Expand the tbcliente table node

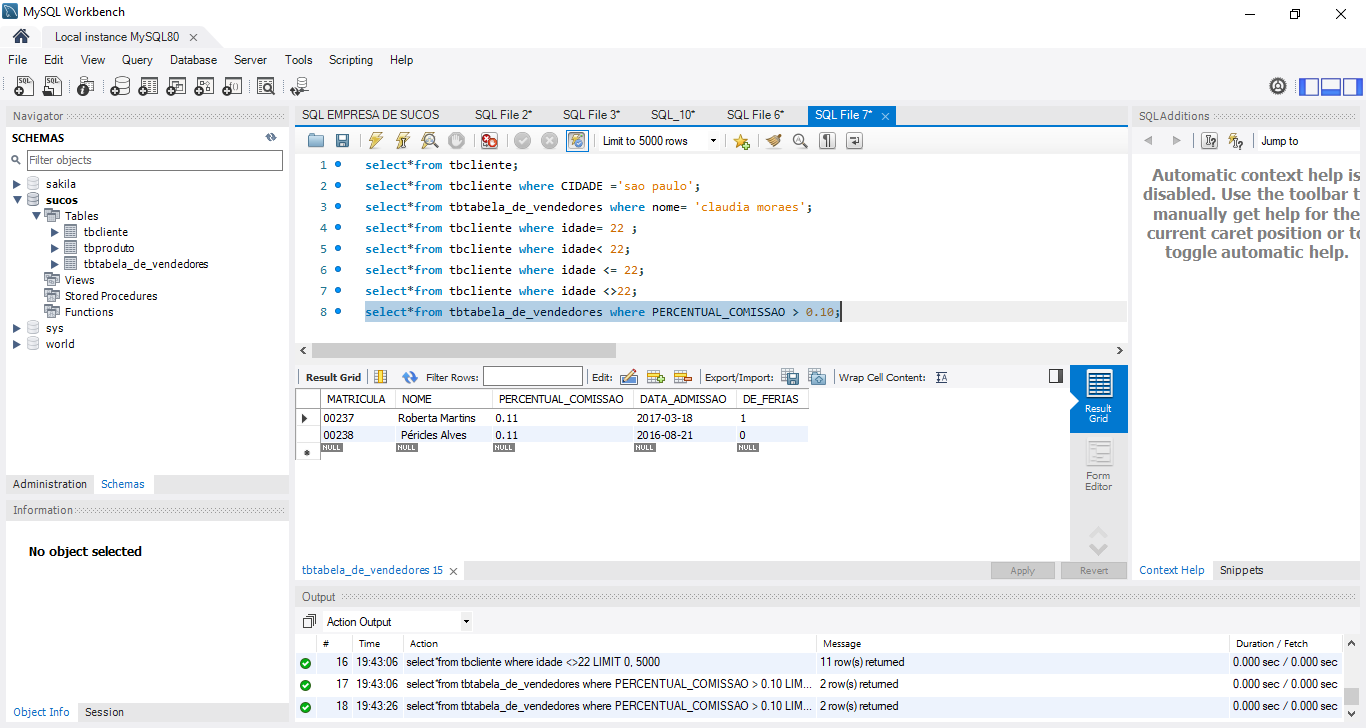click(55, 232)
